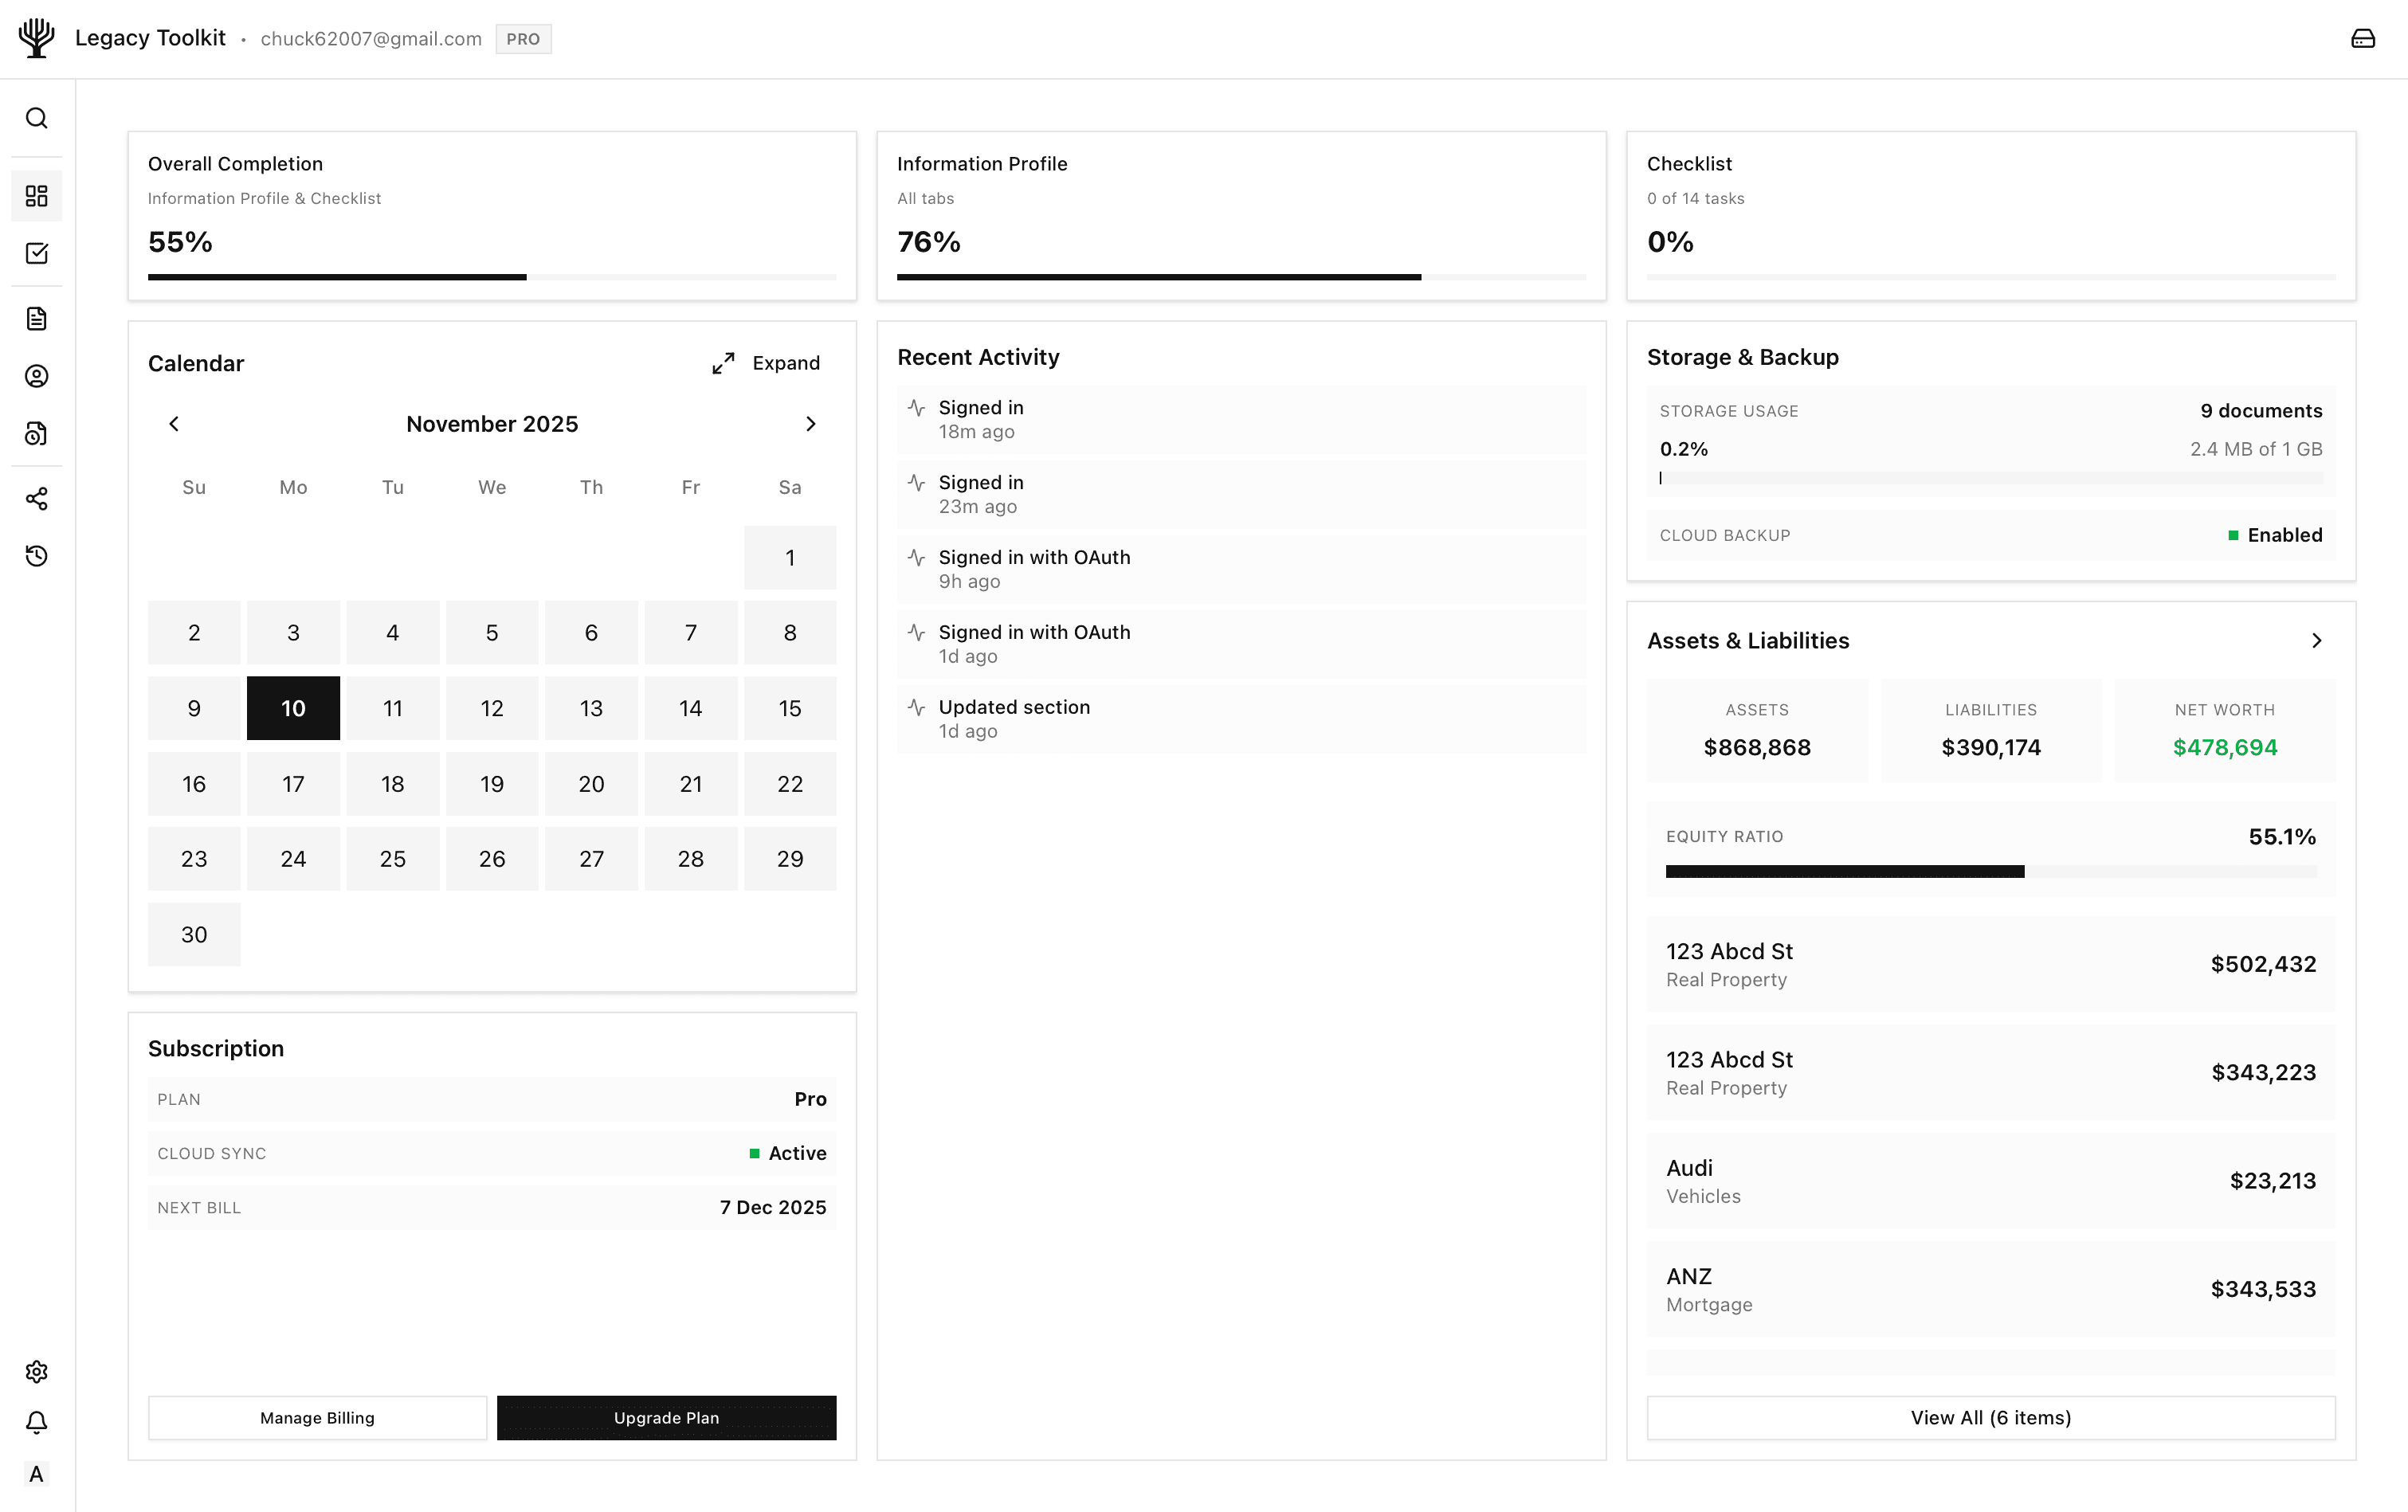Image resolution: width=2408 pixels, height=1512 pixels.
Task: View activity history via the sidebar clock icon
Action: [37, 556]
